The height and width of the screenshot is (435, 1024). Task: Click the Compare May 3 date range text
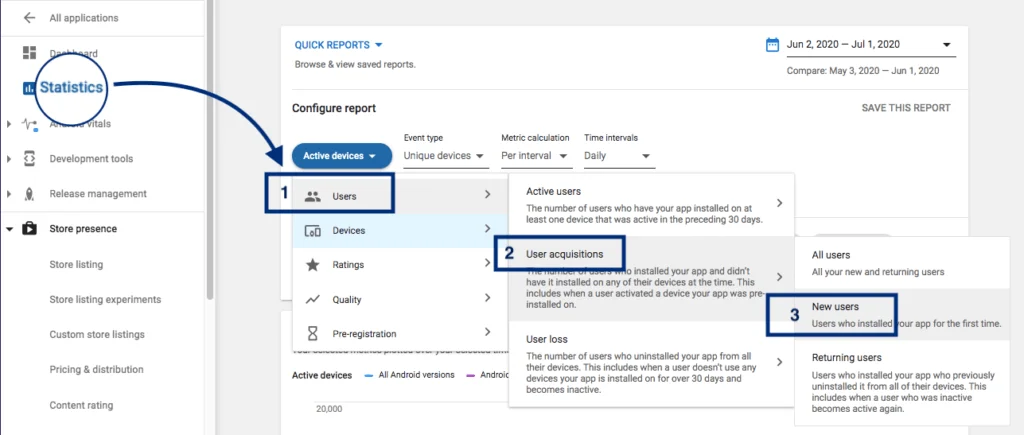point(863,71)
